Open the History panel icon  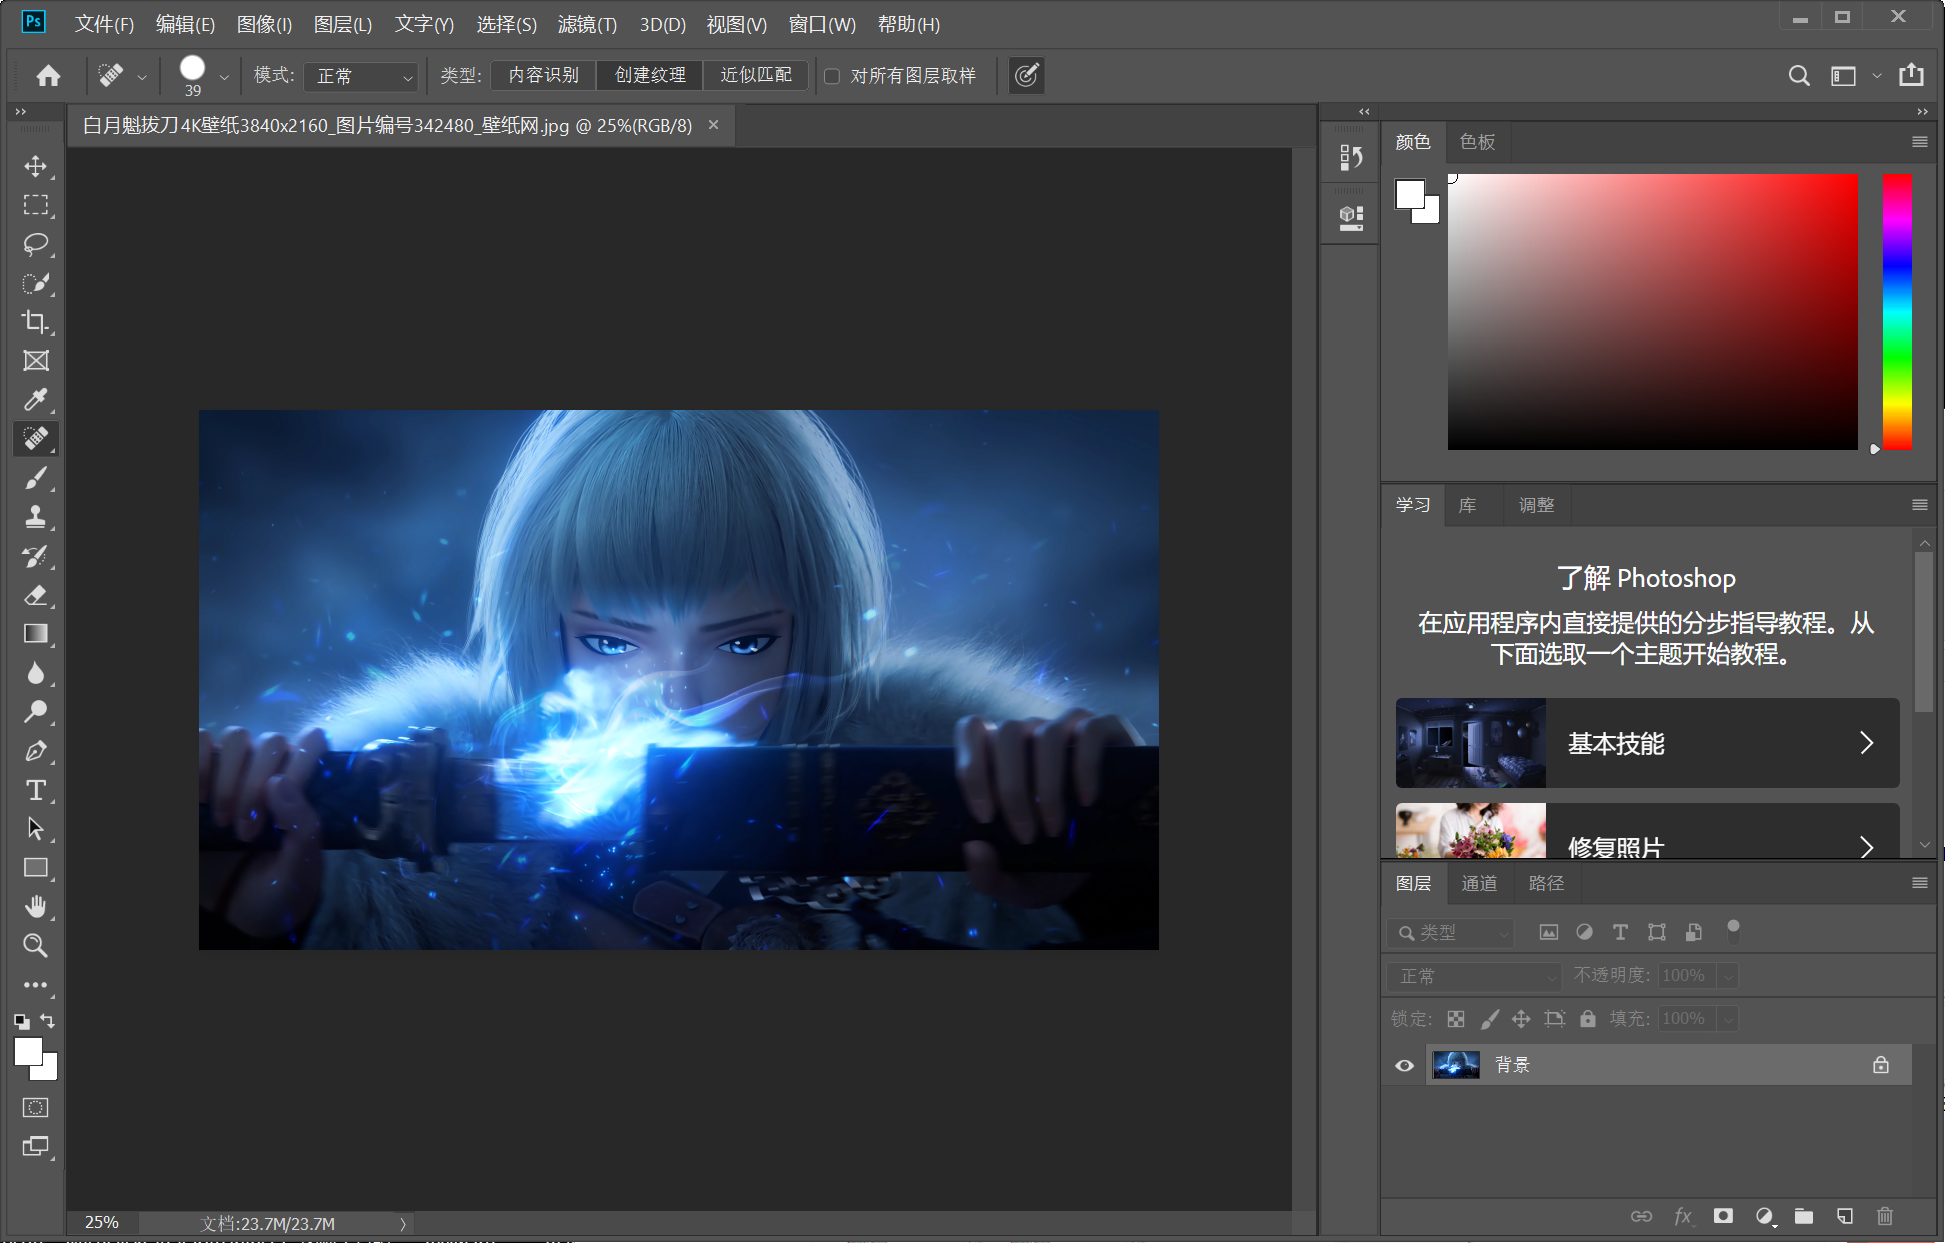[x=1351, y=157]
